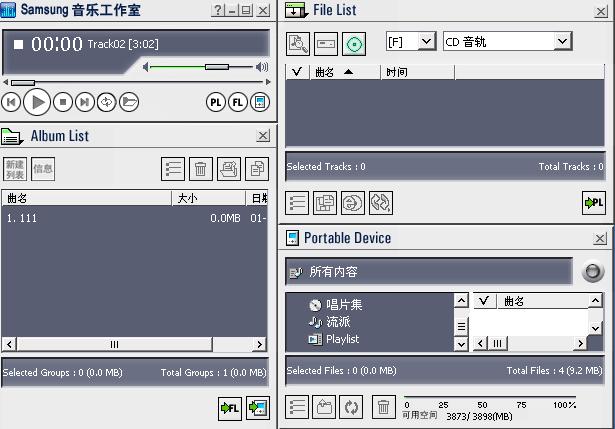Click the 新建列表 button in Album List
This screenshot has height=429, width=615.
[15, 169]
